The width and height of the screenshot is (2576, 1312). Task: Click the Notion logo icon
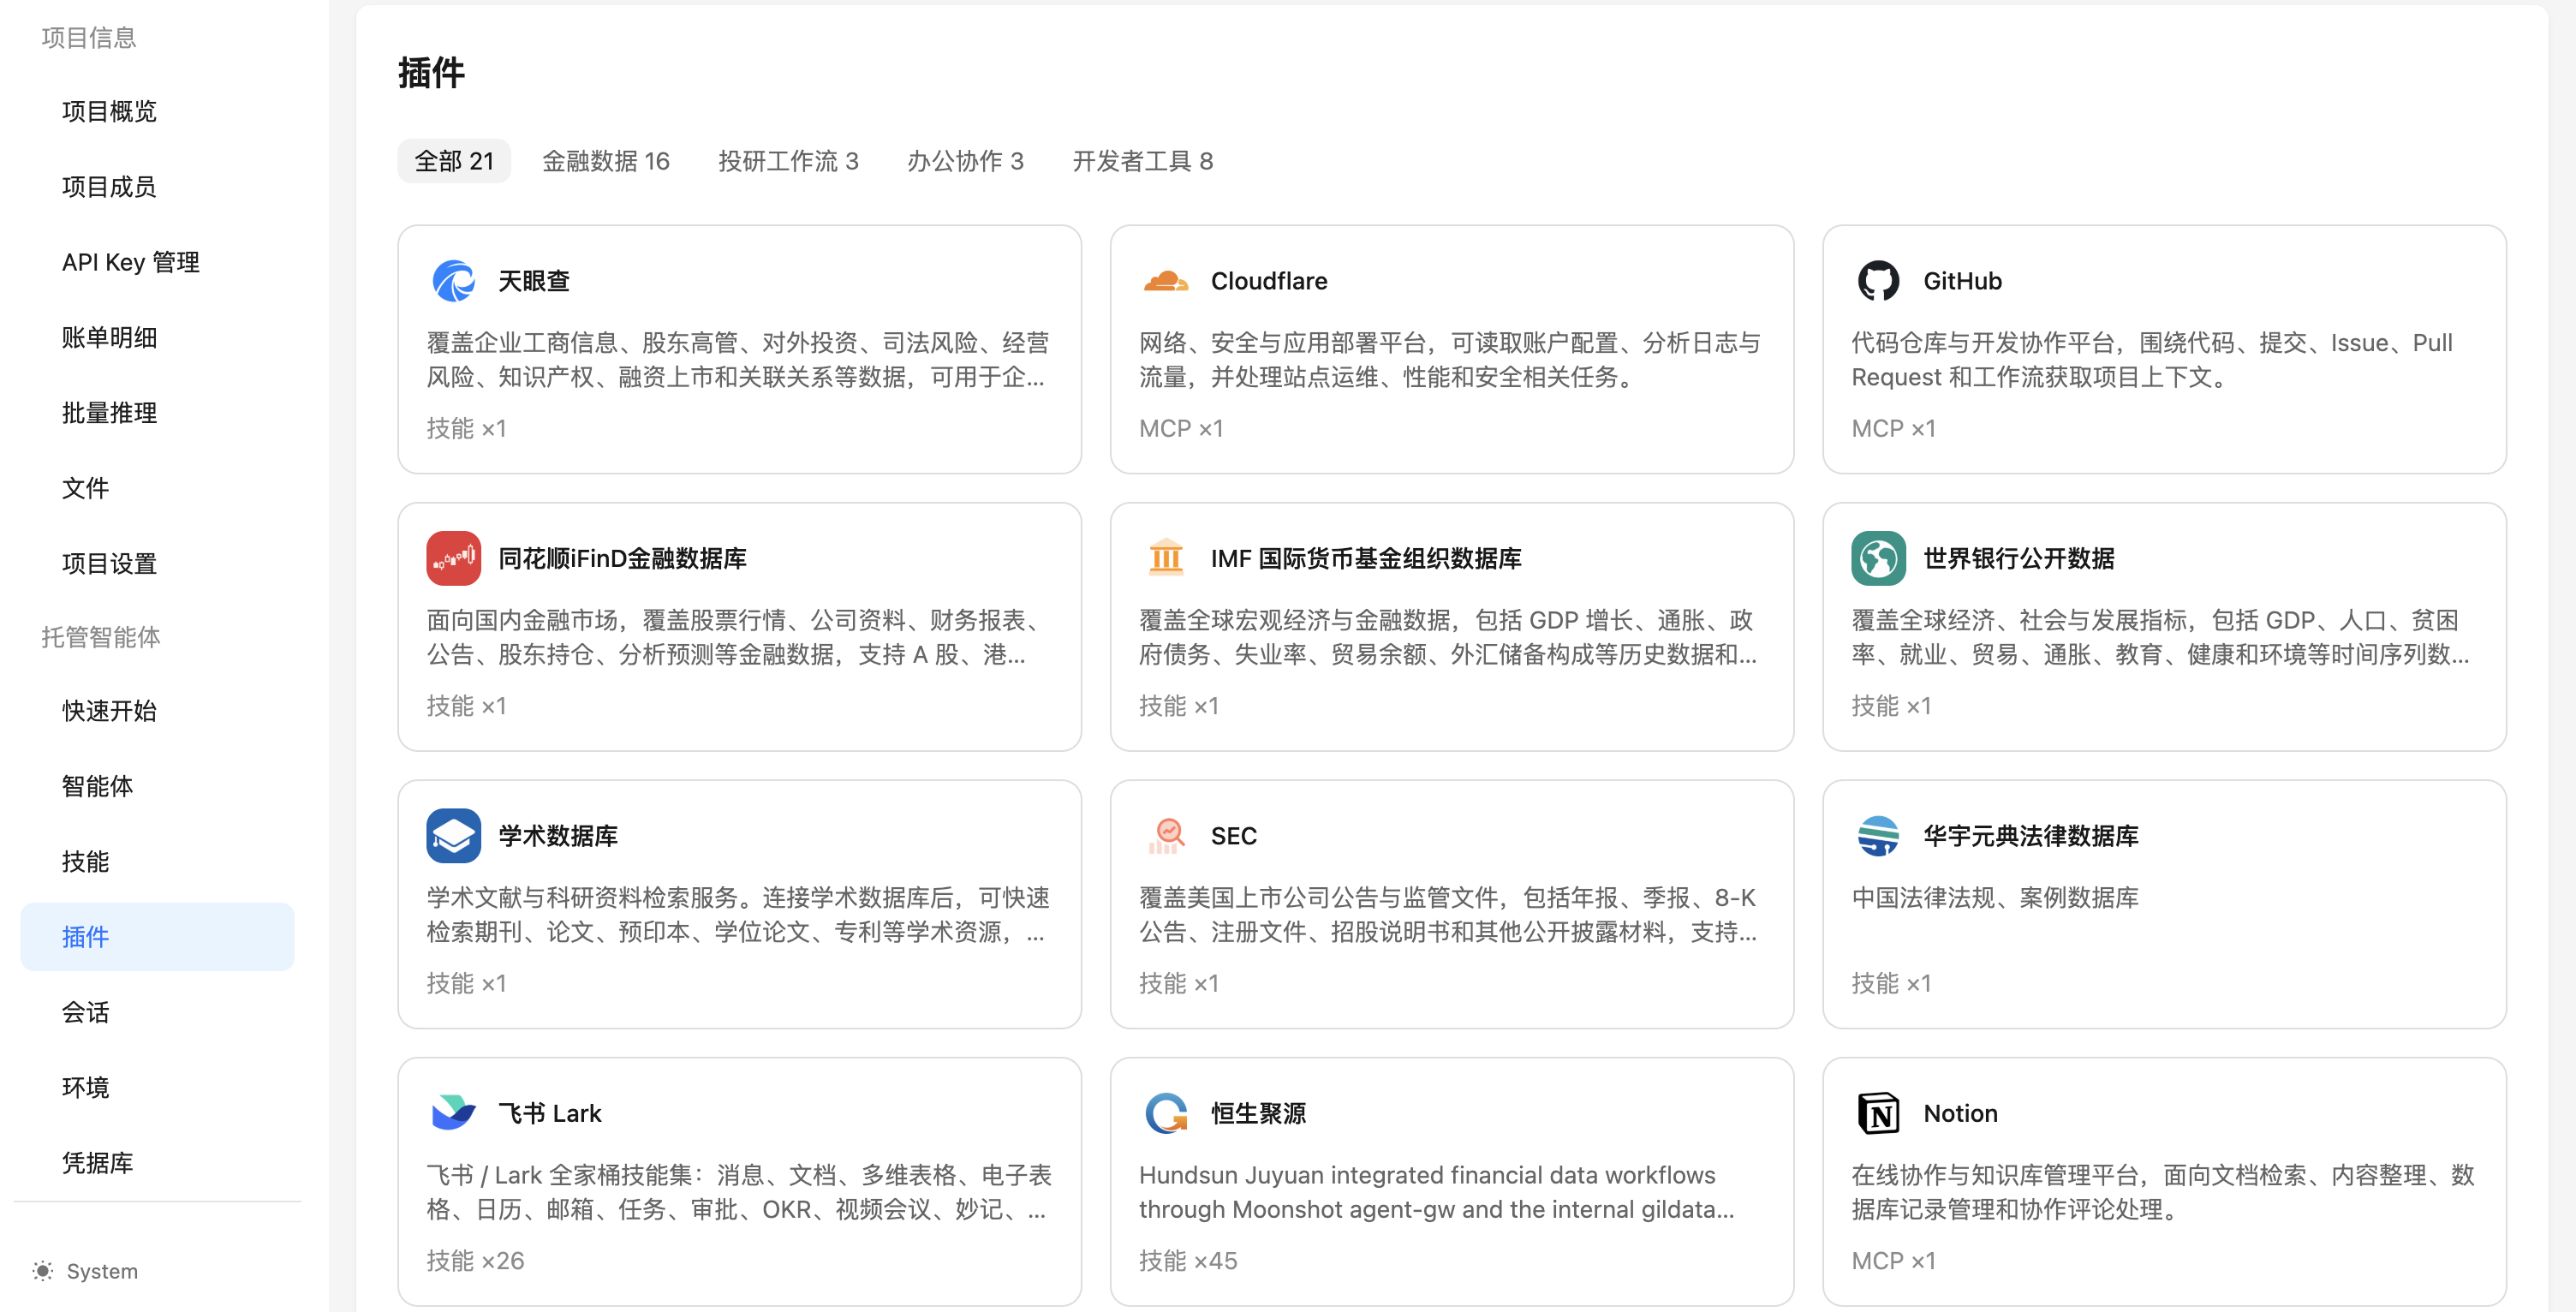(1877, 1113)
